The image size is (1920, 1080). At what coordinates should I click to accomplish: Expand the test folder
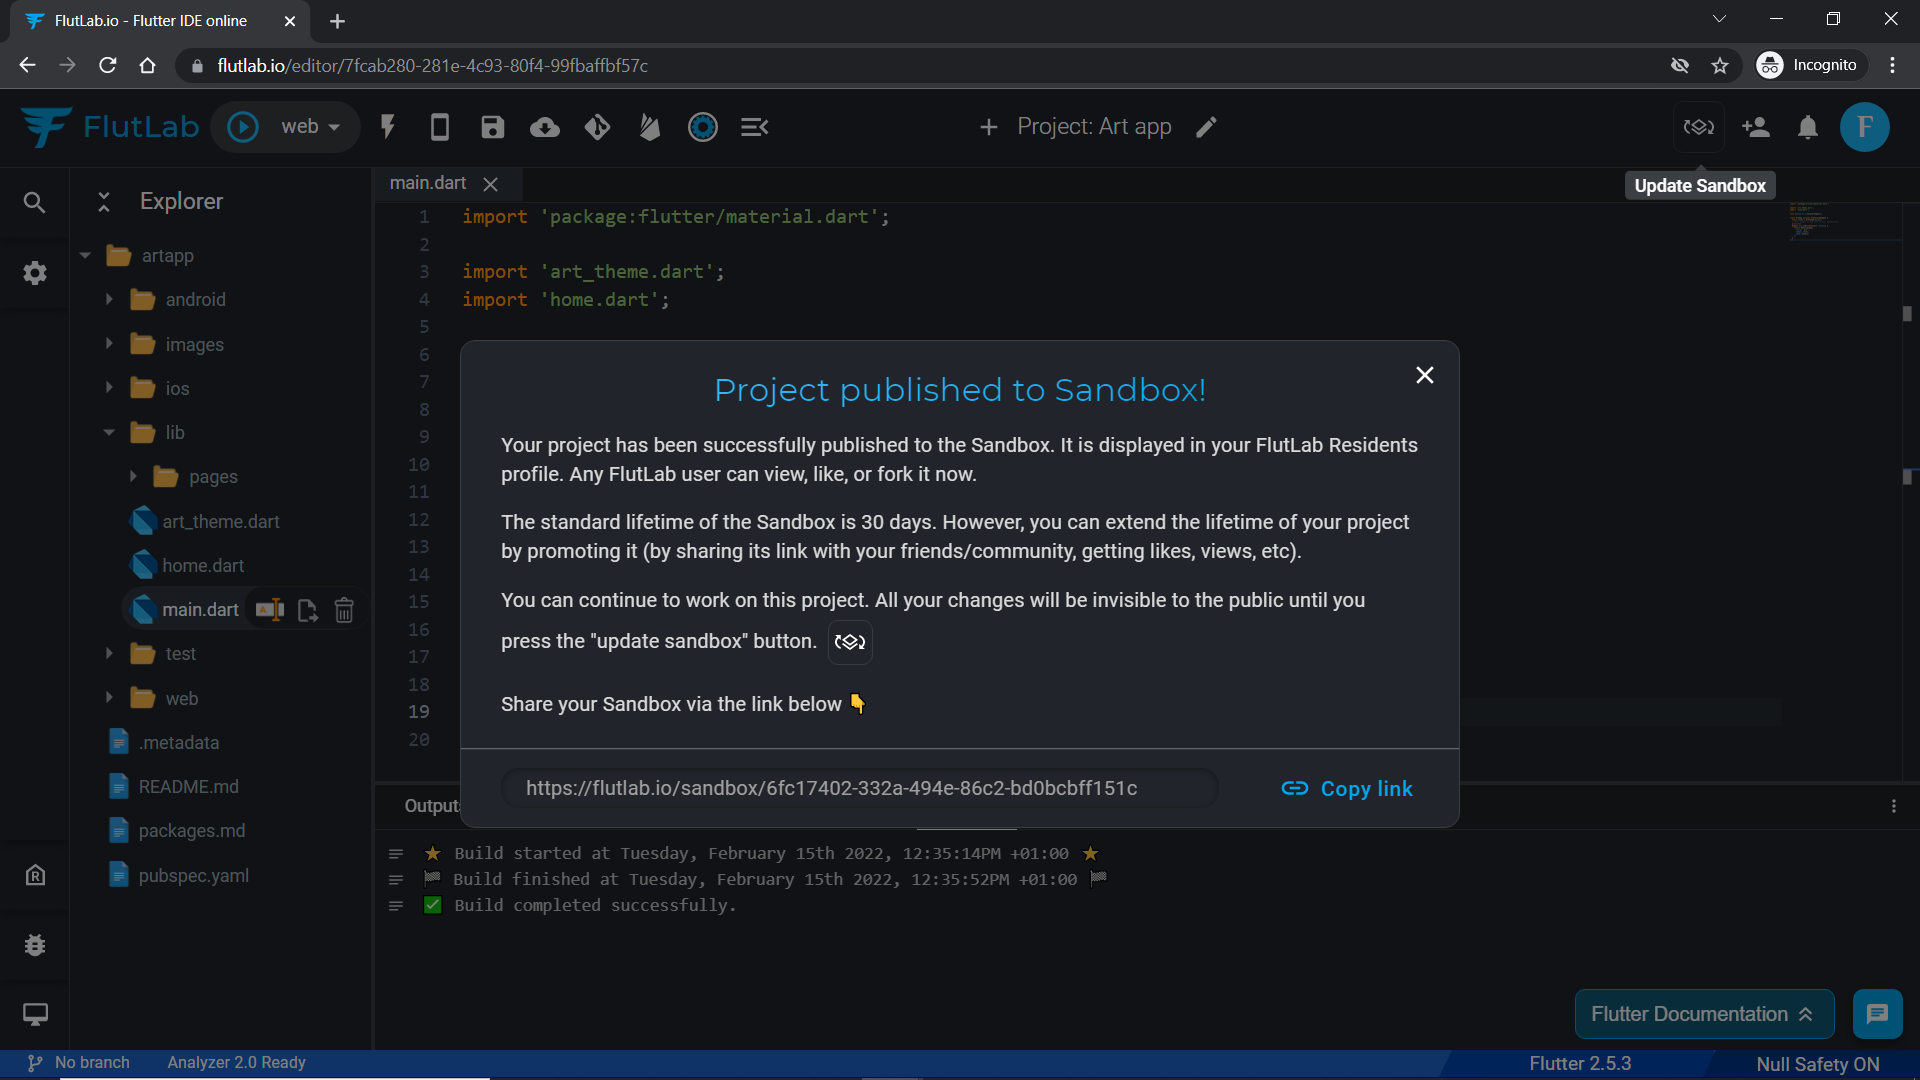pos(109,654)
